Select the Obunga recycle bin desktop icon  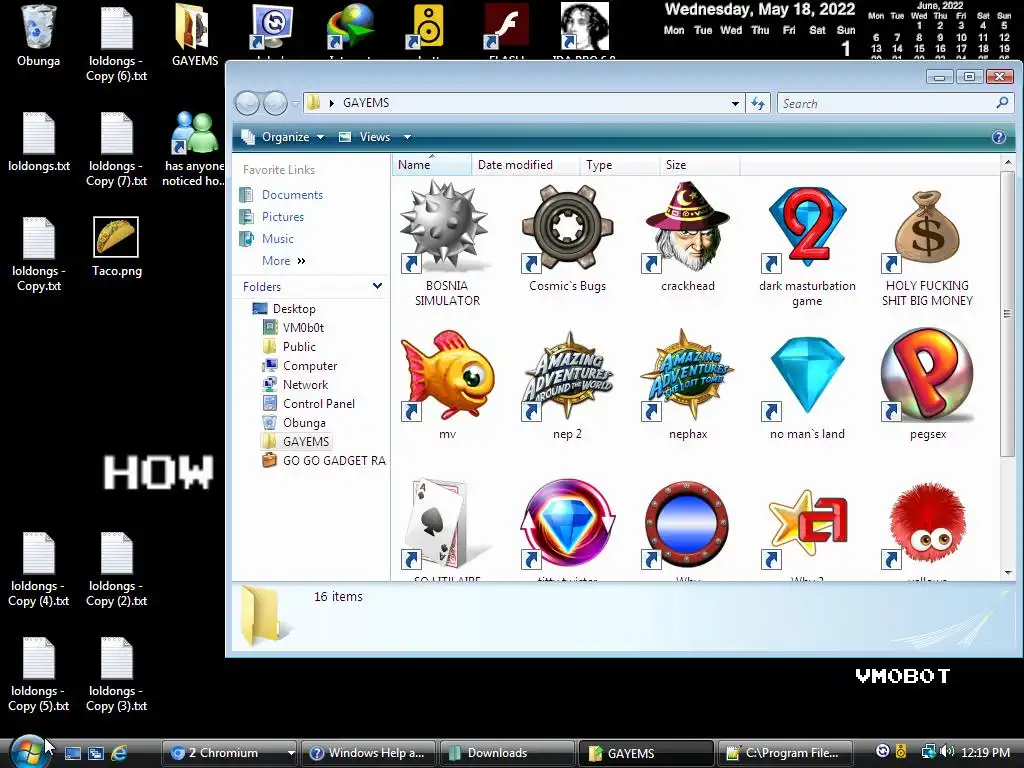pos(39,35)
